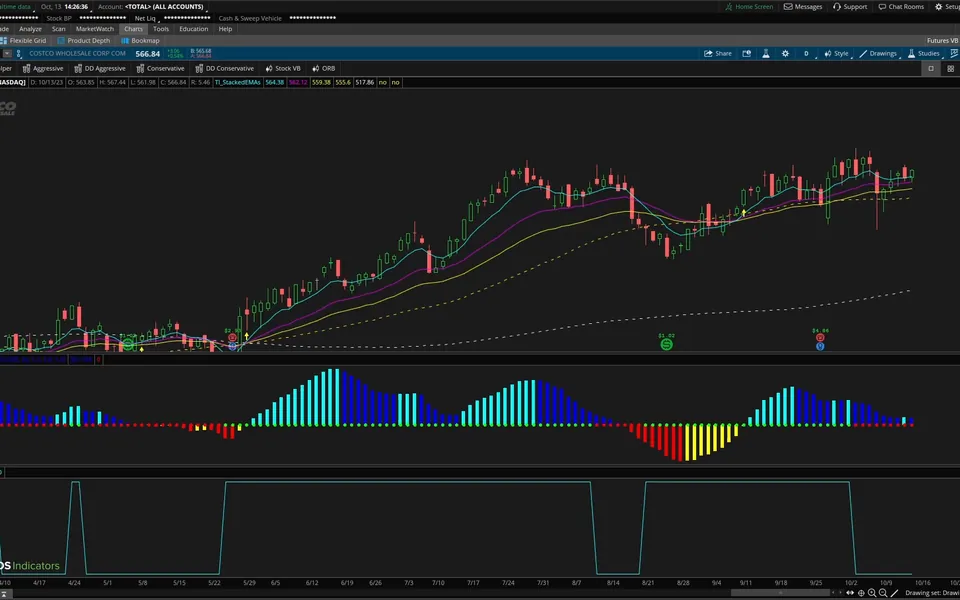Apply the Aggressive study set
The width and height of the screenshot is (960, 600).
click(x=43, y=69)
